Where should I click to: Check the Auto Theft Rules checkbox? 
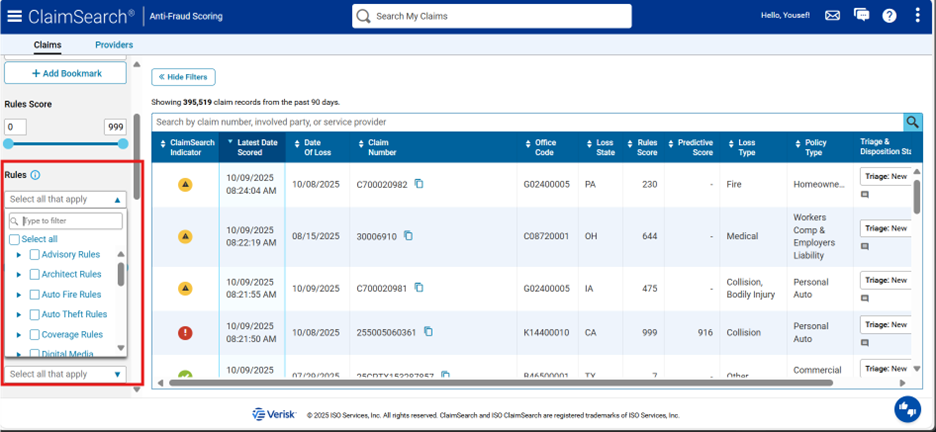click(x=35, y=314)
